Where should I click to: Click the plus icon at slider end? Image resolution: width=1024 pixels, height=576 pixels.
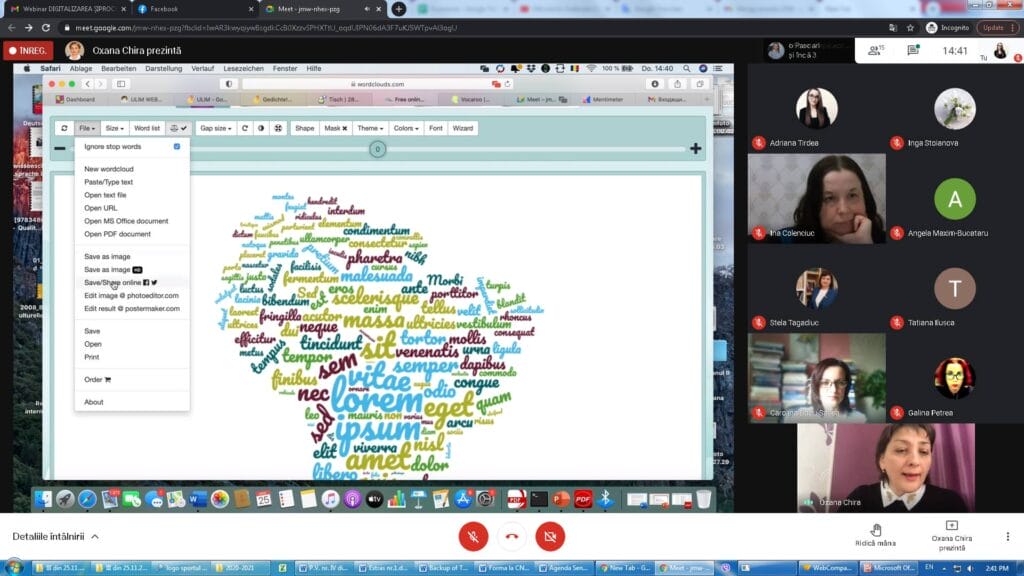696,149
